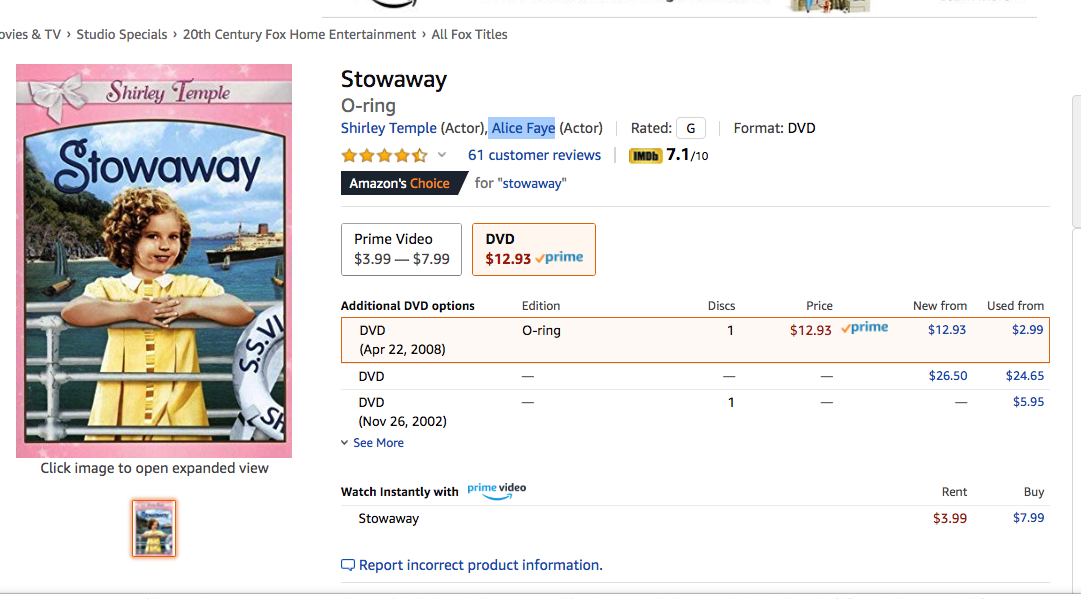Click the Report incorrect information speech bubble icon
The image size is (1081, 599).
(348, 565)
